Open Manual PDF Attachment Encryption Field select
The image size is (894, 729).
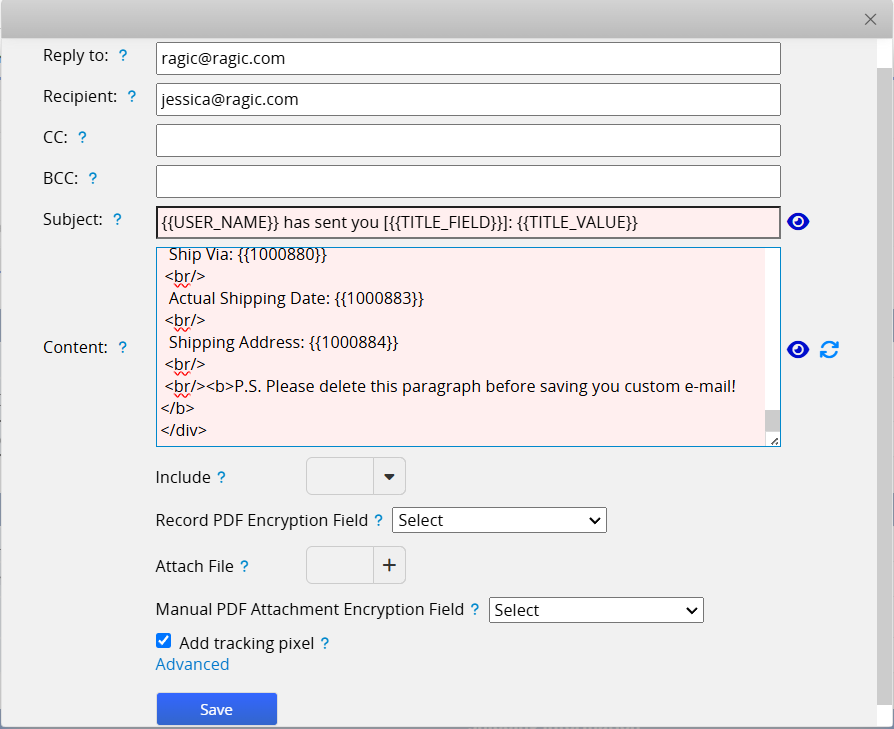click(596, 610)
